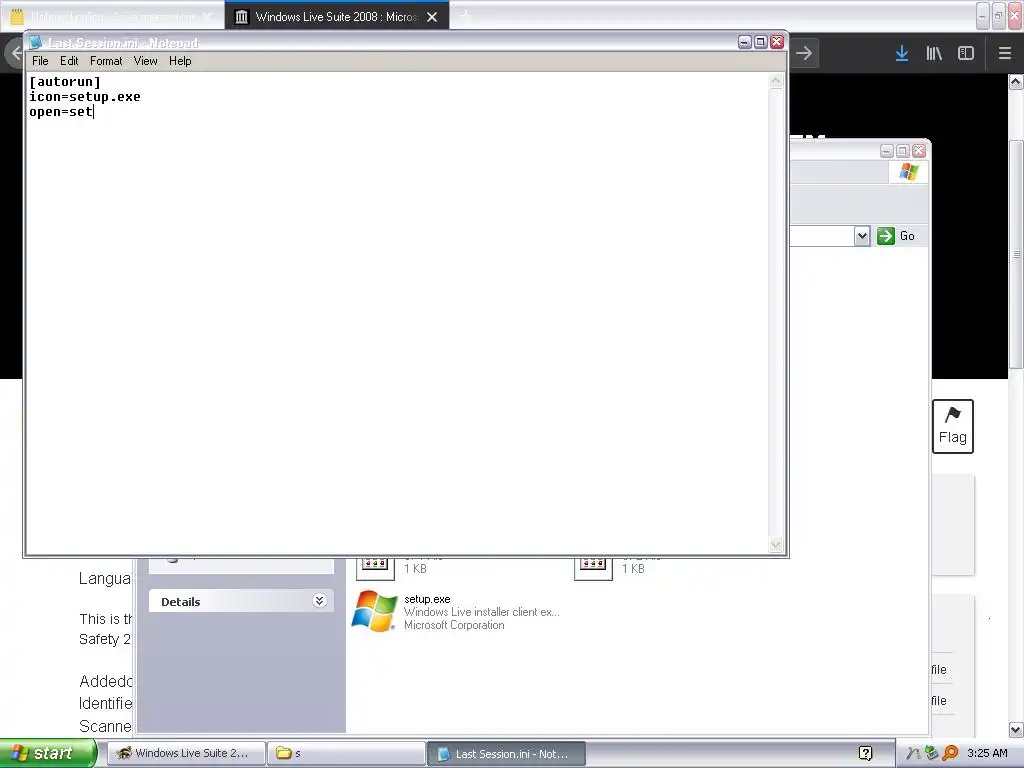Screen dimensions: 1024x768
Task: Click the Go button in Explorer window
Action: (x=896, y=236)
